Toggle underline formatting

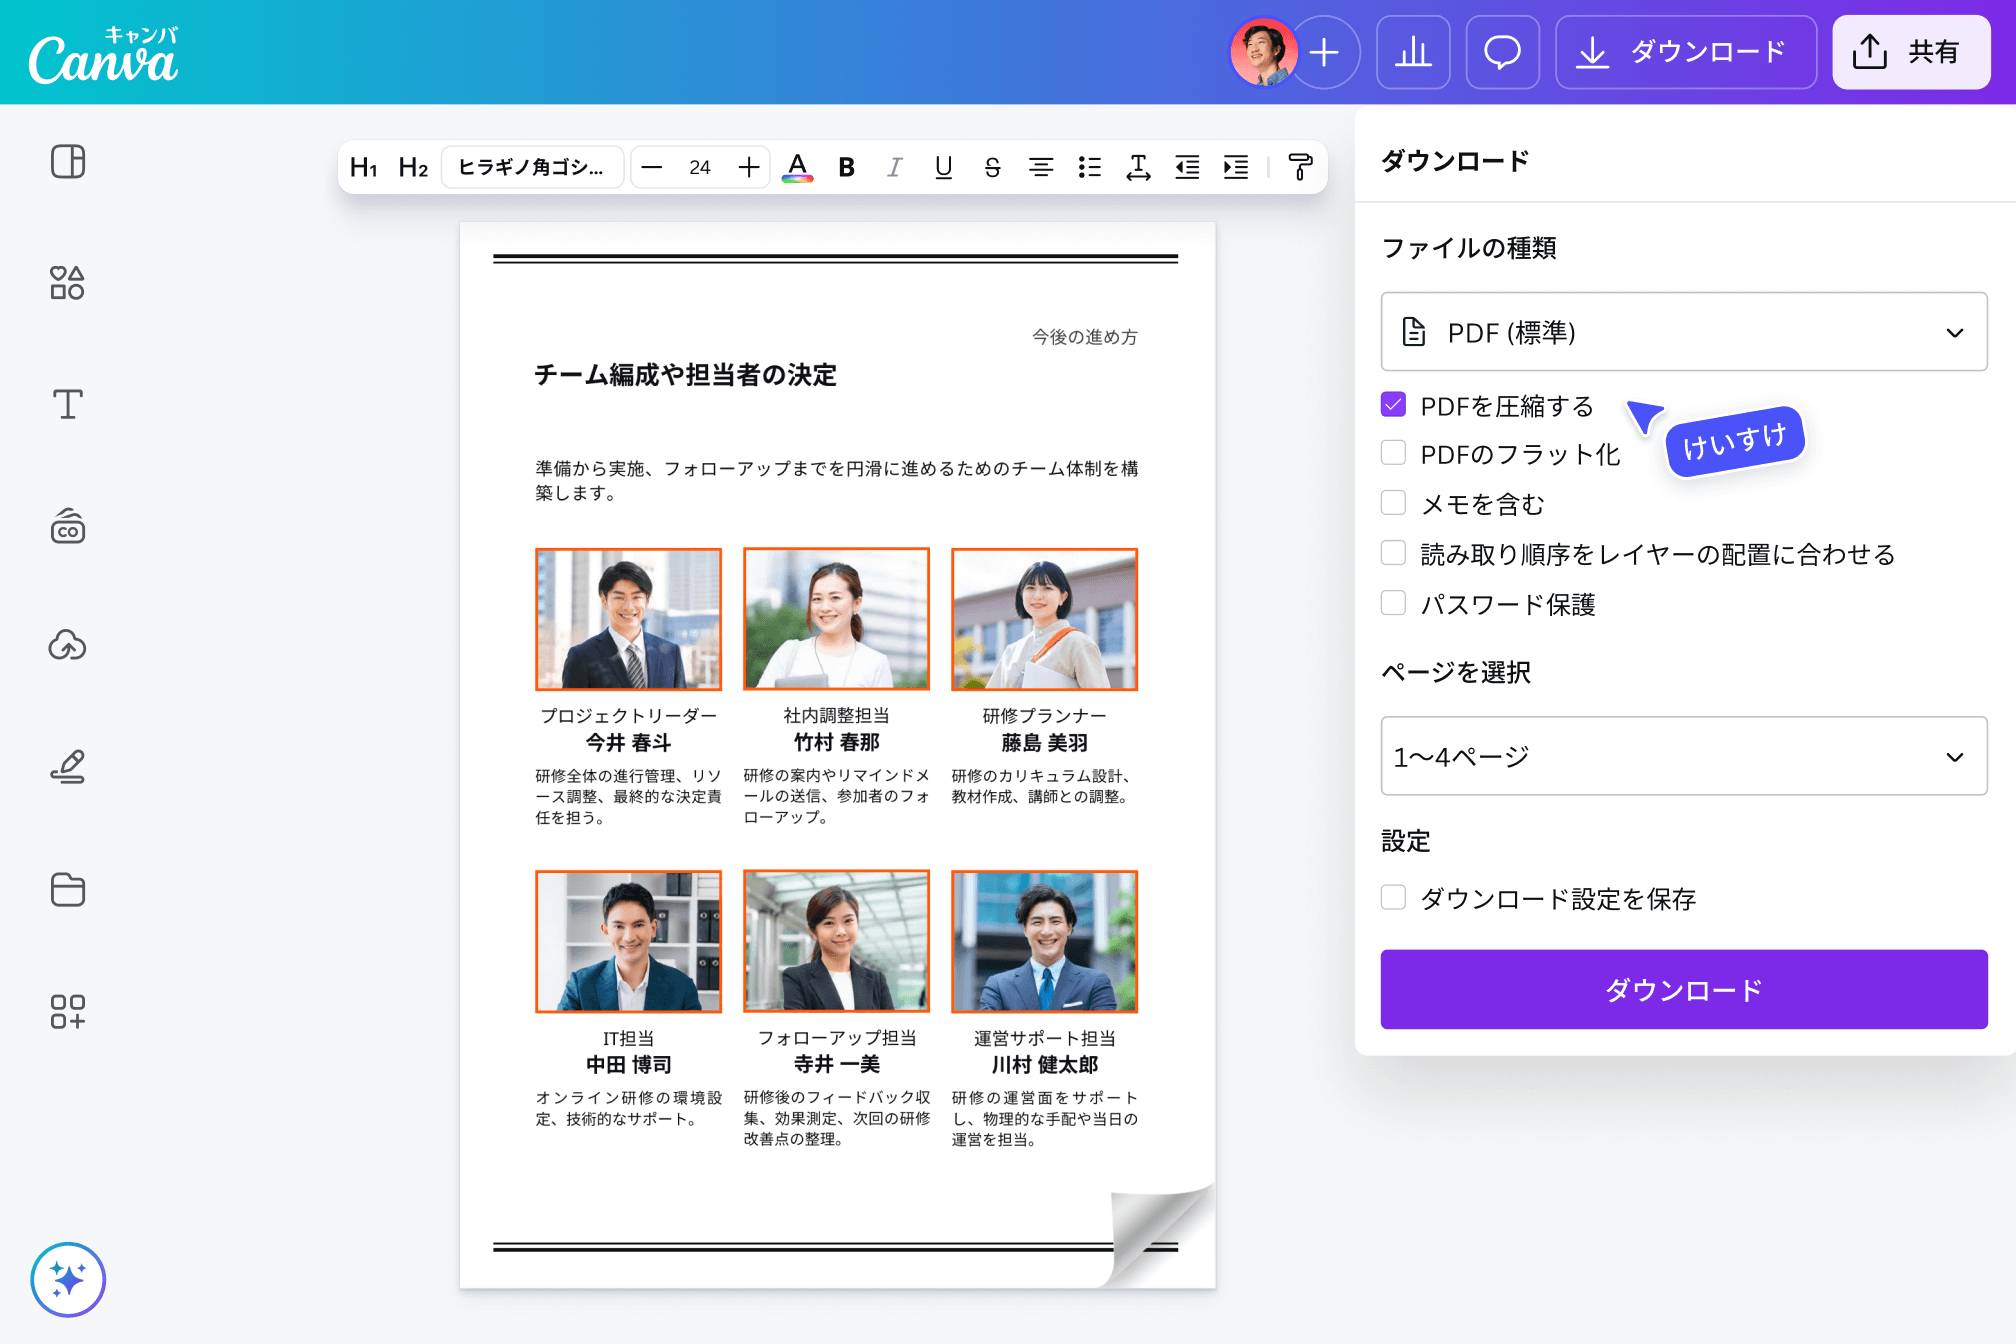[943, 167]
